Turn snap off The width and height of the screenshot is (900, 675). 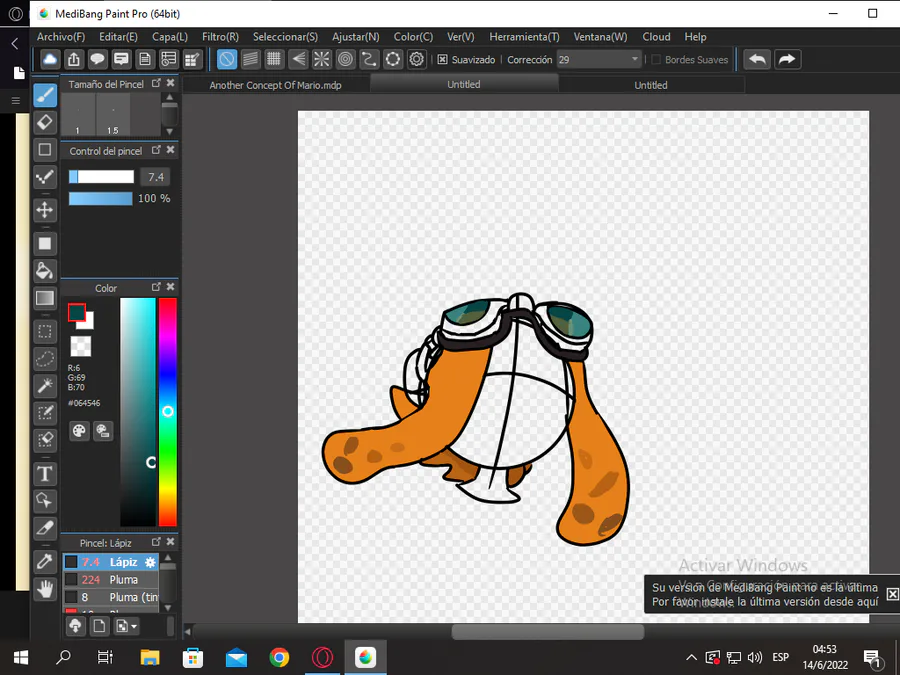point(227,59)
